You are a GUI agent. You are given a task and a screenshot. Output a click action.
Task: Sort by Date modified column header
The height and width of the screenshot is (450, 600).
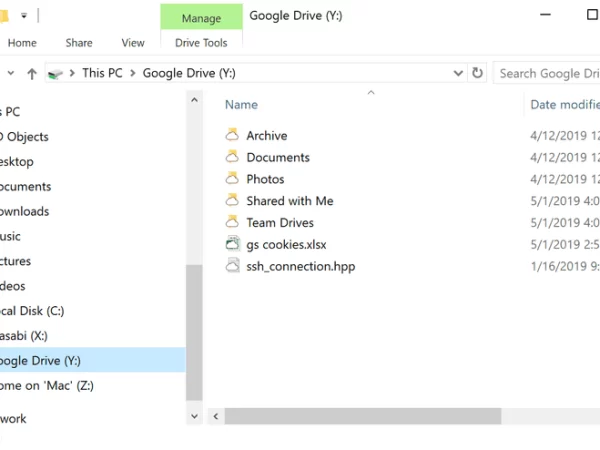tap(565, 104)
